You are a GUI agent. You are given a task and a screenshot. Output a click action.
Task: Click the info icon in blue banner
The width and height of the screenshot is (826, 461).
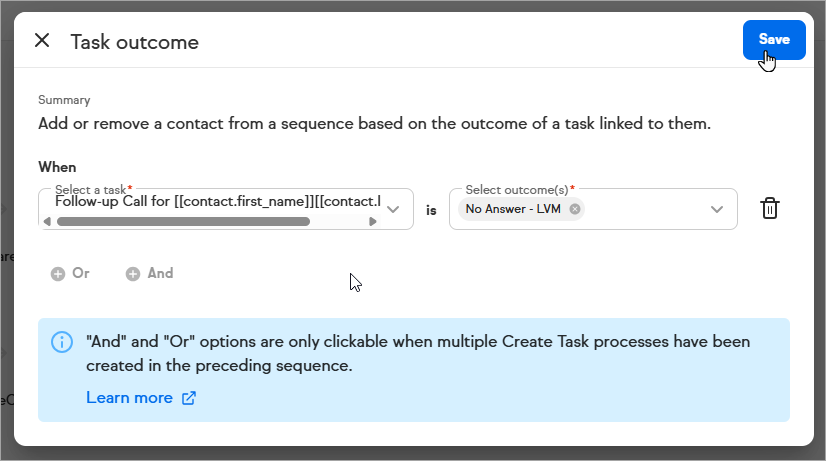[x=62, y=342]
